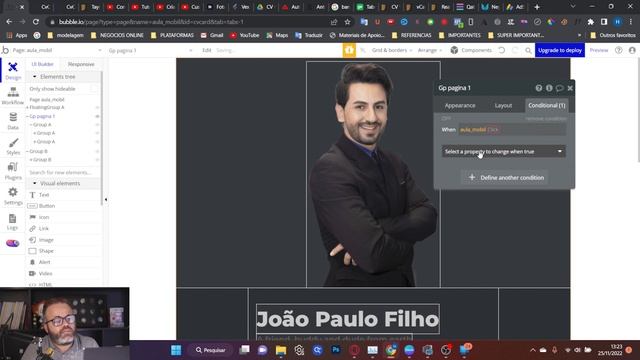The width and height of the screenshot is (640, 360).
Task: Pick the Button element from the palette
Action: (x=63, y=206)
